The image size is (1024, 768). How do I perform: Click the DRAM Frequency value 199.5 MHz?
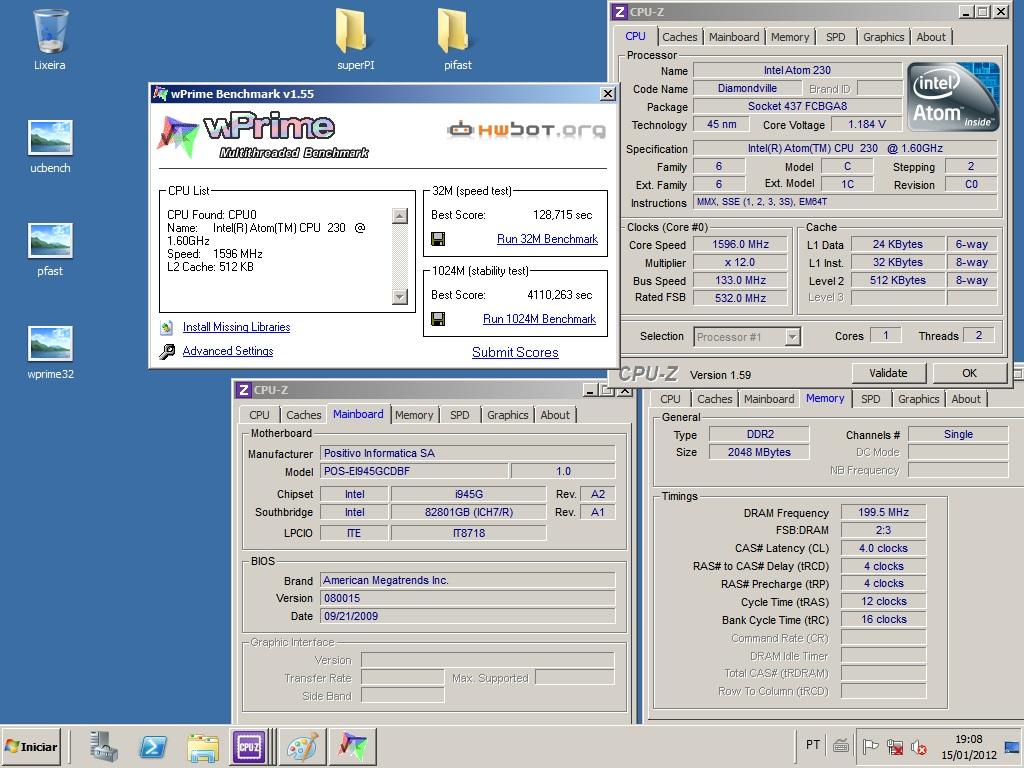click(x=884, y=513)
